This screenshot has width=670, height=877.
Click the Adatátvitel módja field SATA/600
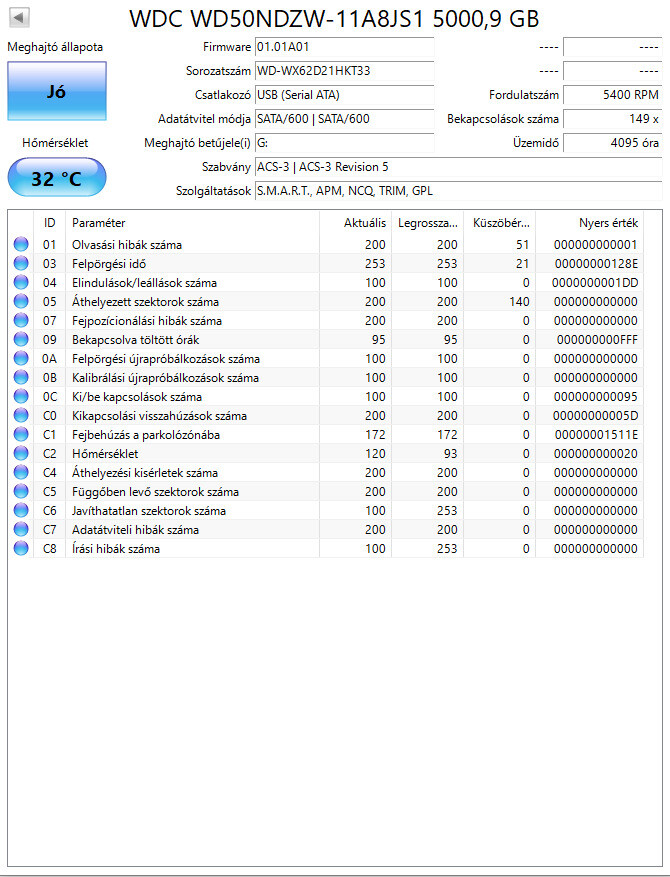345,119
